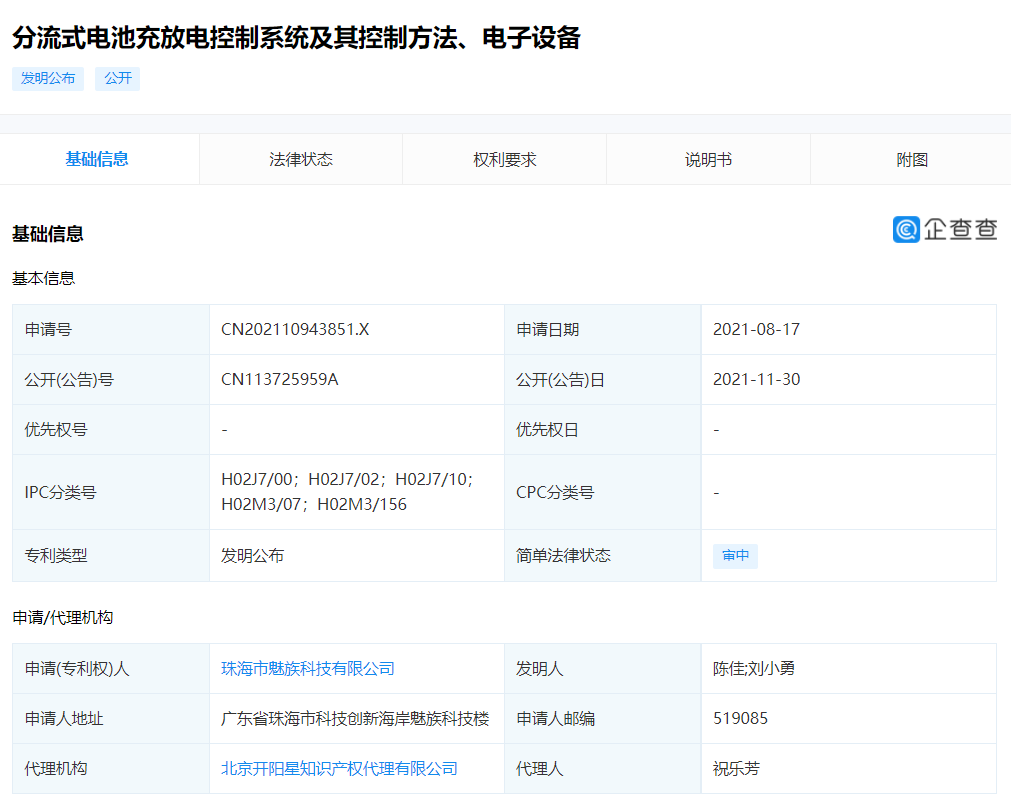The height and width of the screenshot is (810, 1011).
Task: Click application number CN202110943851.X
Action: click(x=295, y=330)
